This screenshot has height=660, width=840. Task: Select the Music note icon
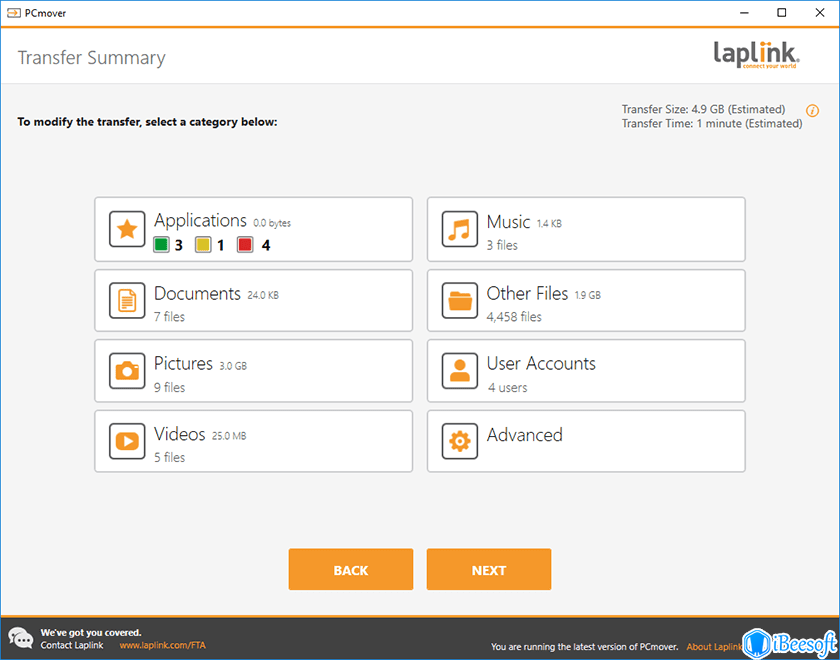click(x=459, y=229)
